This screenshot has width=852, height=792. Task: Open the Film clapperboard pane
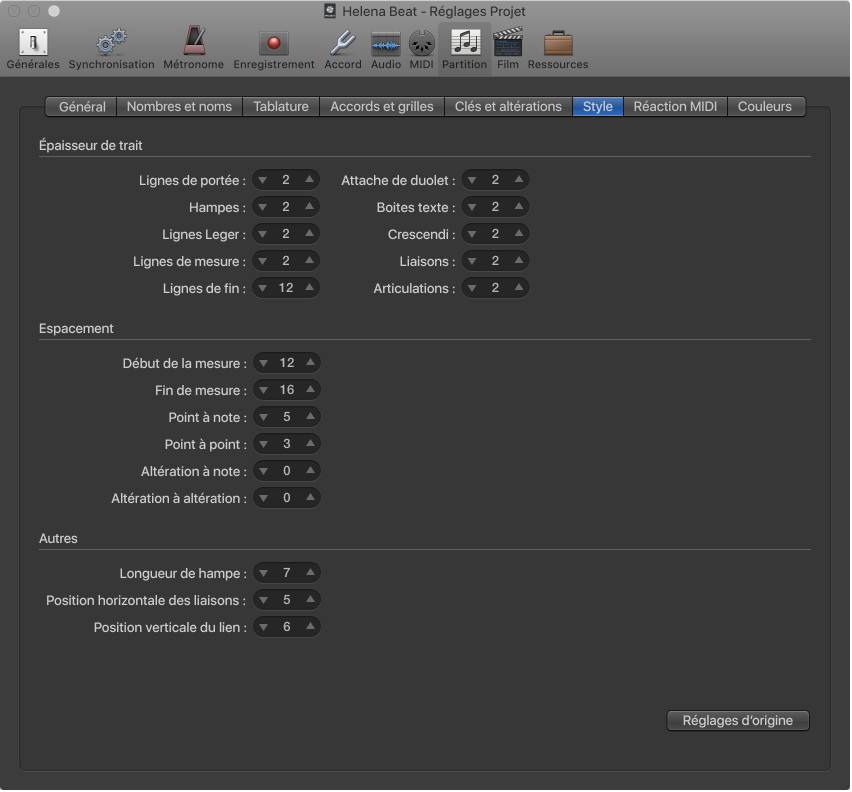508,49
